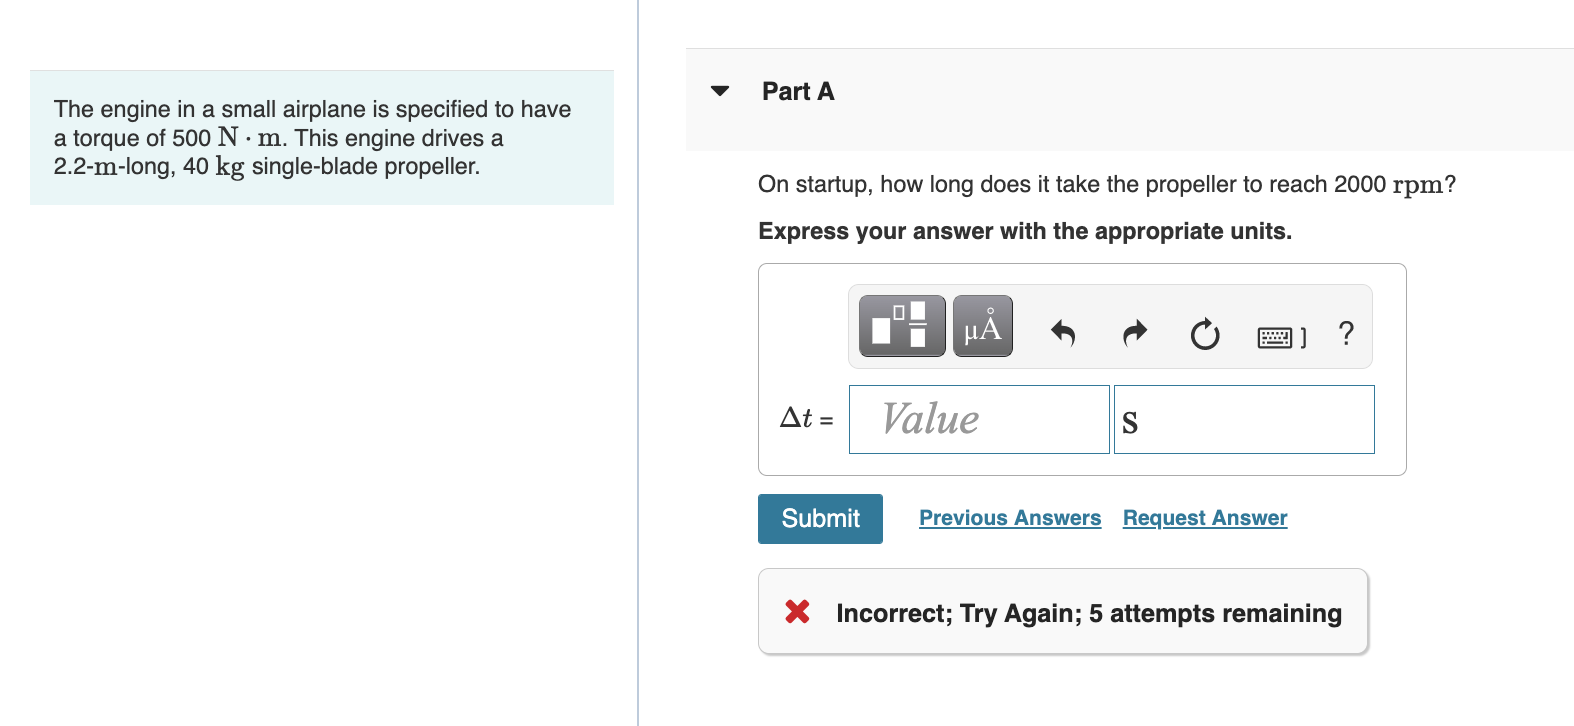This screenshot has width=1574, height=726.
Task: Click the undo arrow icon
Action: point(1062,333)
